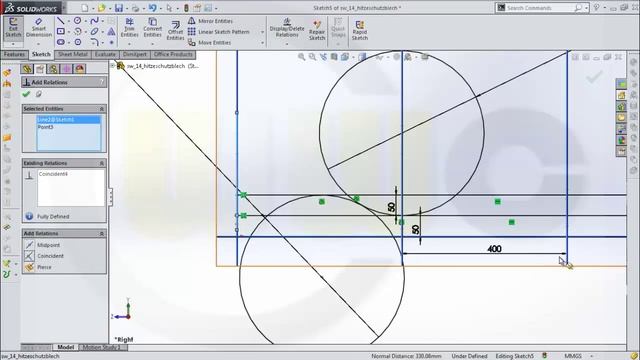The width and height of the screenshot is (640, 360).
Task: Expand the Line tool dropdown arrow
Action: (69, 21)
